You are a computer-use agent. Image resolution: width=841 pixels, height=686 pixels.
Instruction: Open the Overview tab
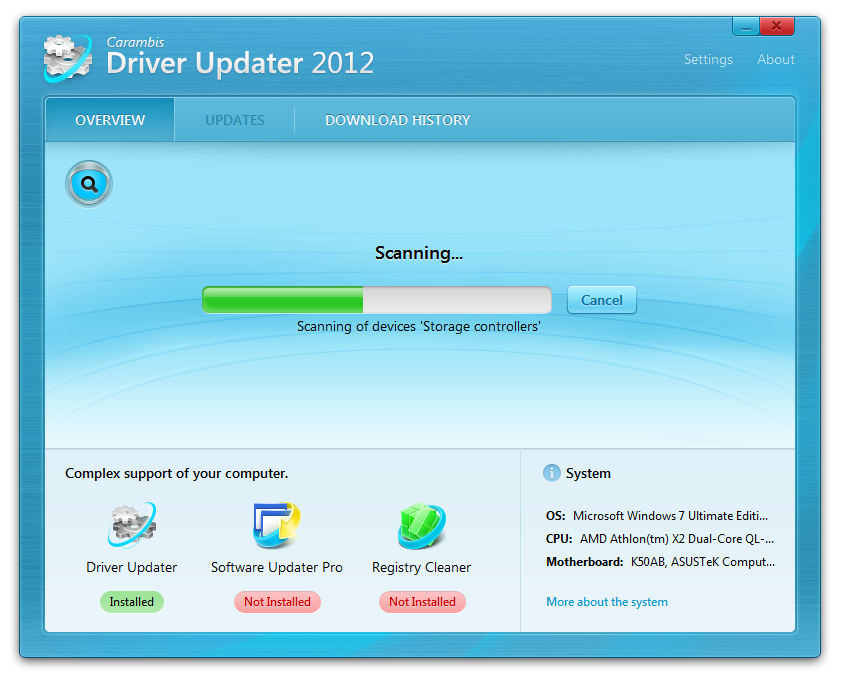tap(110, 120)
